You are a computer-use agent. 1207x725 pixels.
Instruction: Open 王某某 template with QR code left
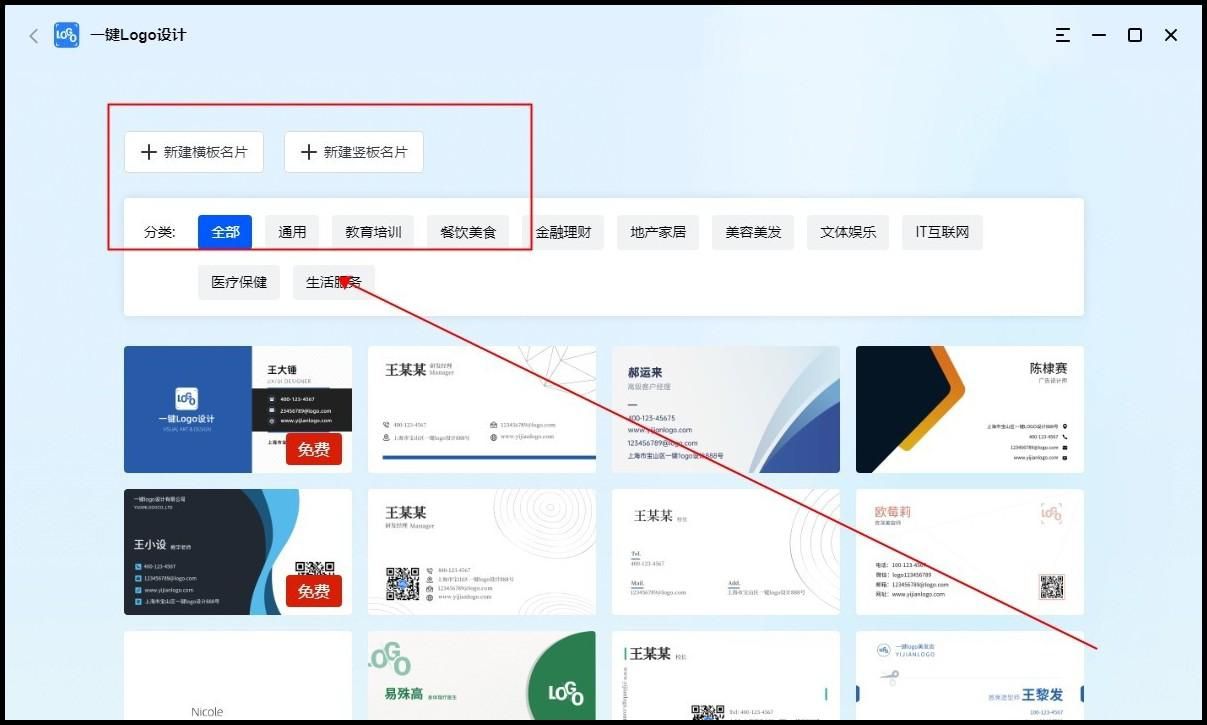(x=482, y=552)
